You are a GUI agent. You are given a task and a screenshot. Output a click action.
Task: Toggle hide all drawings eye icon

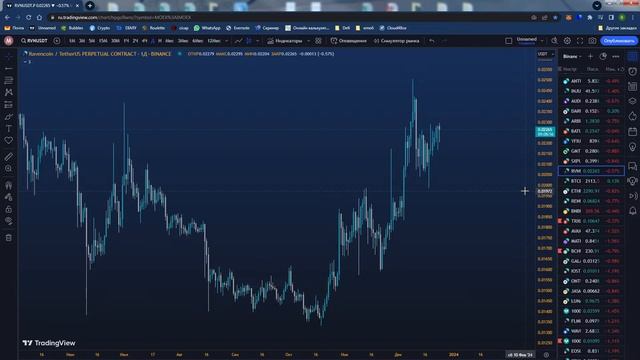point(9,221)
